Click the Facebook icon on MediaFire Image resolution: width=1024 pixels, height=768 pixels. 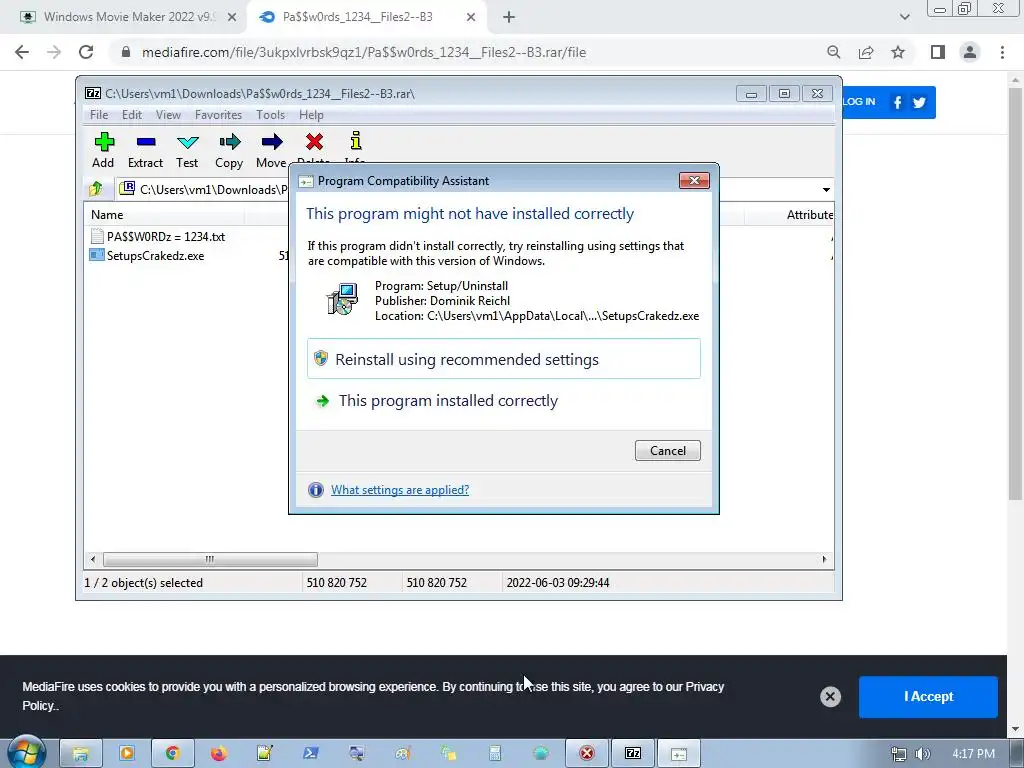pos(897,103)
